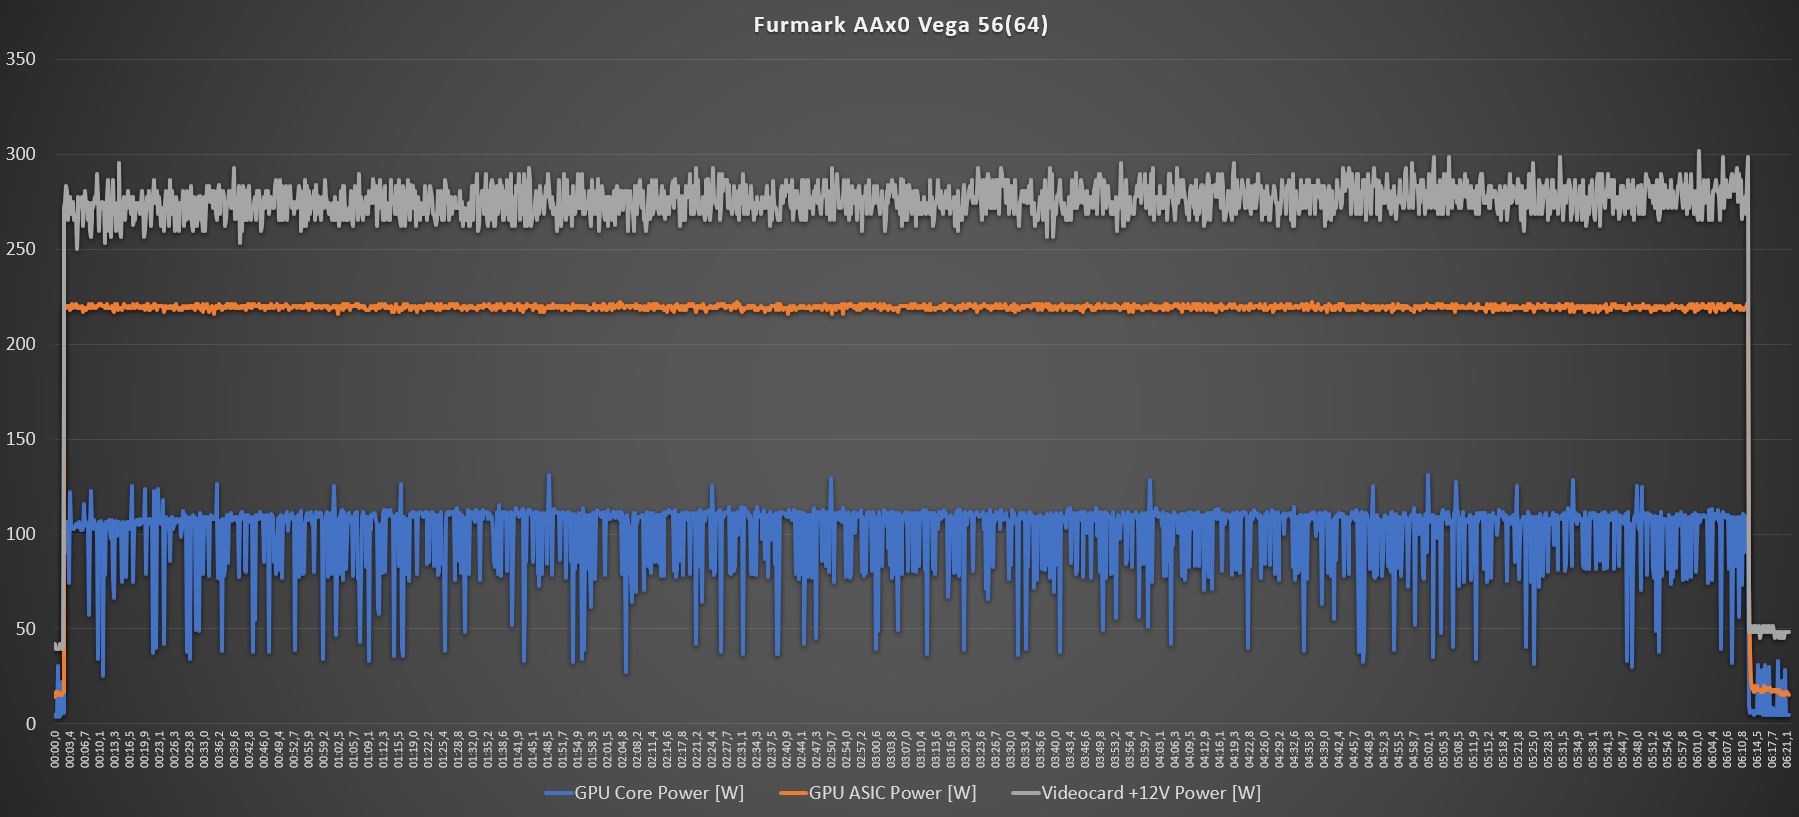This screenshot has height=817, width=1799.
Task: Click the 200 y-axis label
Action: pos(21,344)
